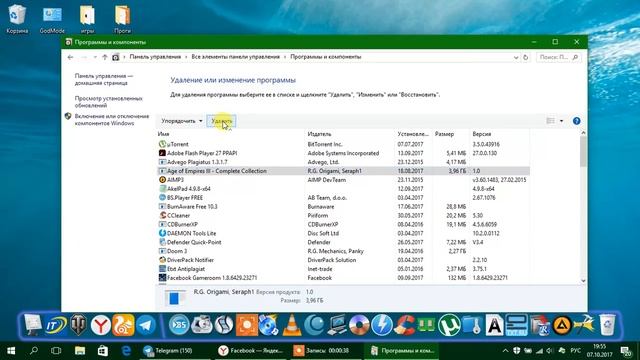Select the AIMP3 entry

coord(343,180)
